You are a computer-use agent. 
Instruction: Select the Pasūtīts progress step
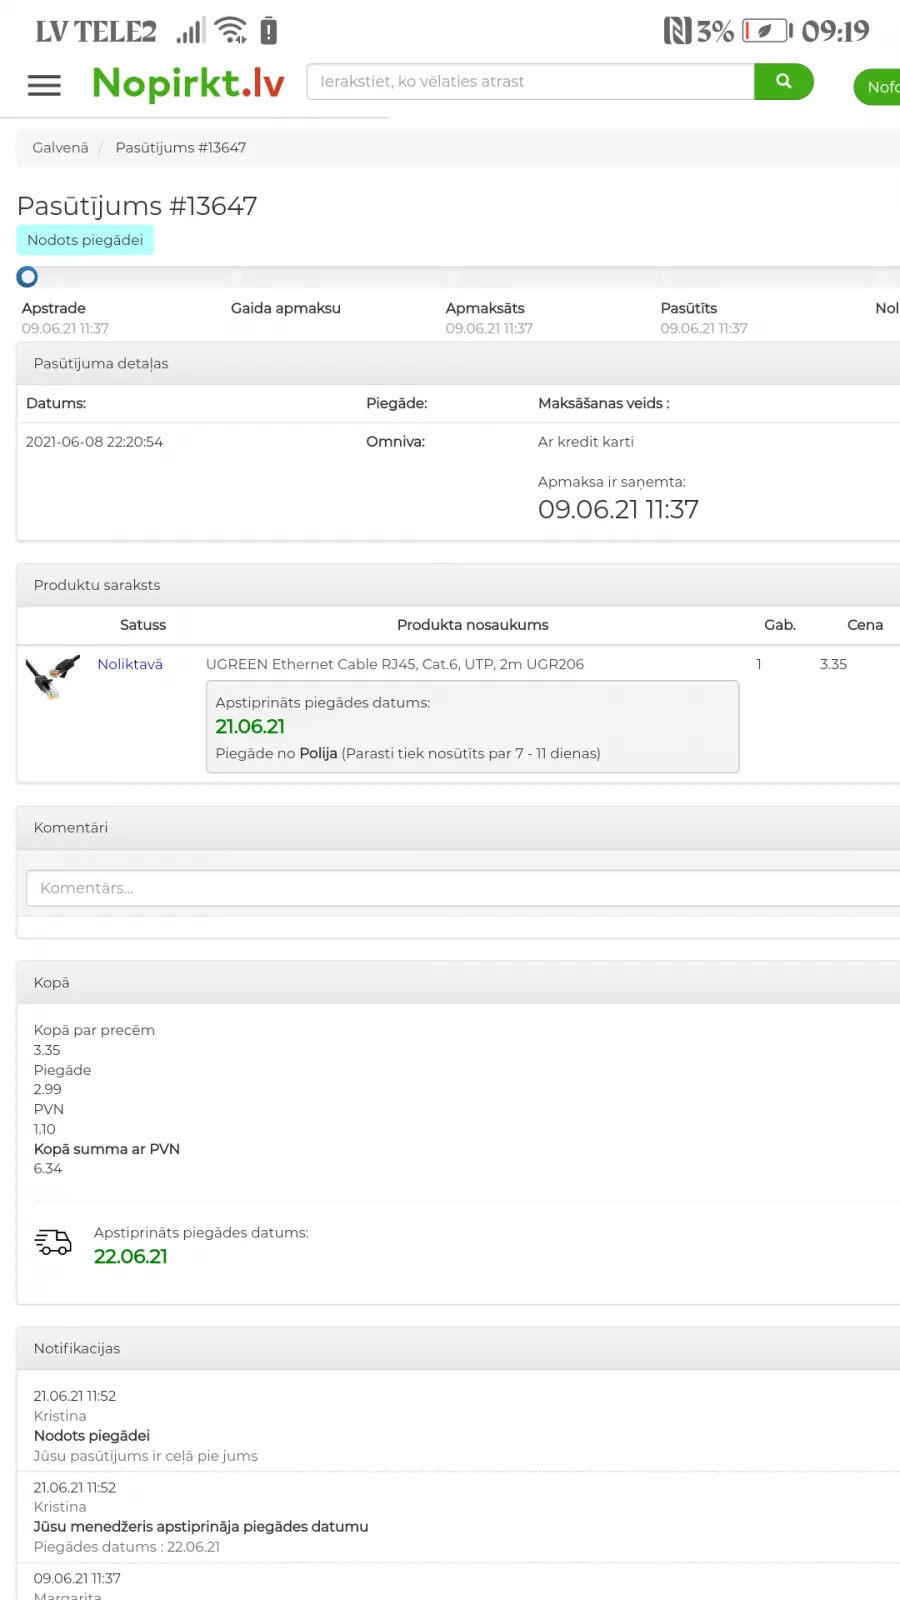coord(689,308)
